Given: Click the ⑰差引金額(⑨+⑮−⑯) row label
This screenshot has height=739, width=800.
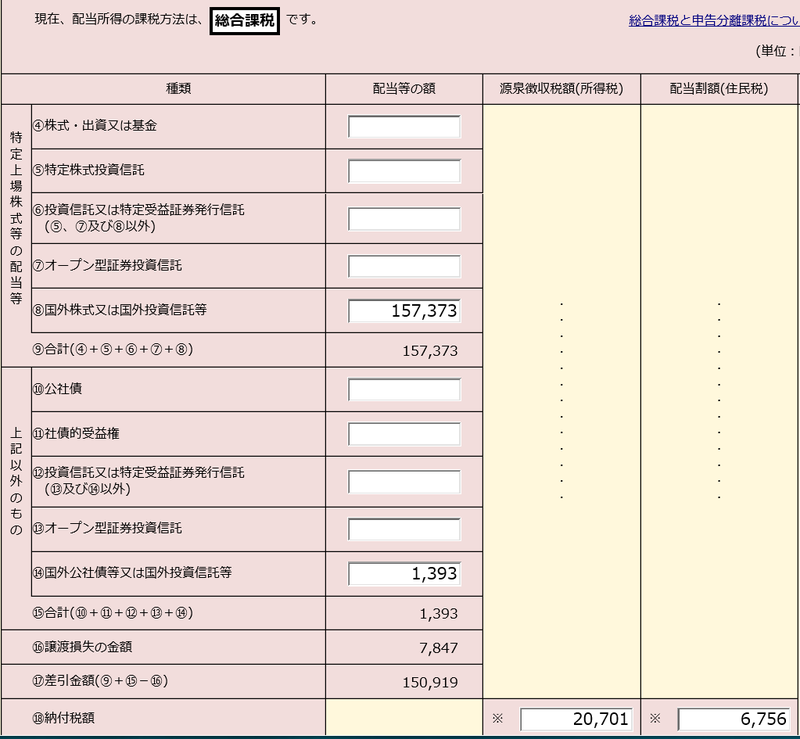Looking at the screenshot, I should coord(100,681).
